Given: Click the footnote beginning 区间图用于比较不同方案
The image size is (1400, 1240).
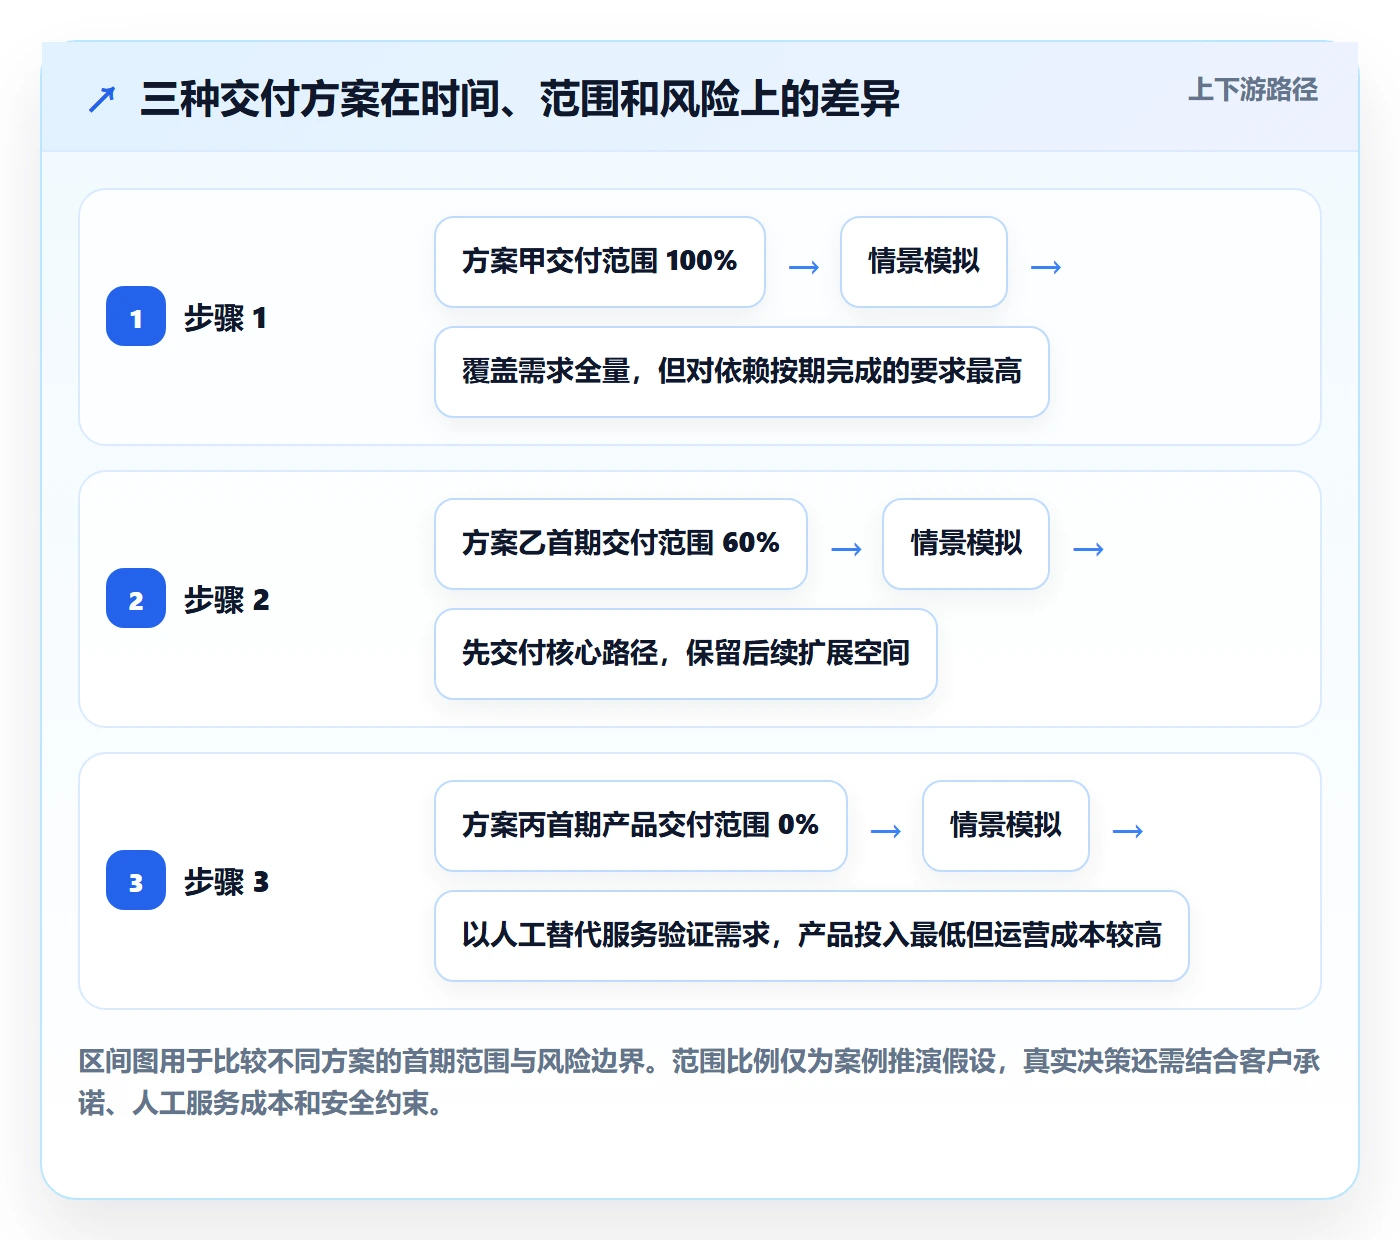Looking at the screenshot, I should click(699, 1082).
